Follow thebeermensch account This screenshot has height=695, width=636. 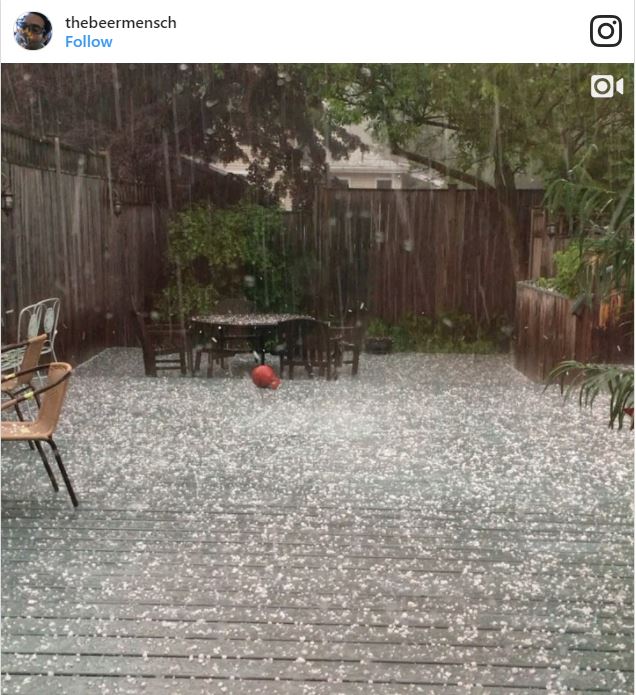coord(89,42)
